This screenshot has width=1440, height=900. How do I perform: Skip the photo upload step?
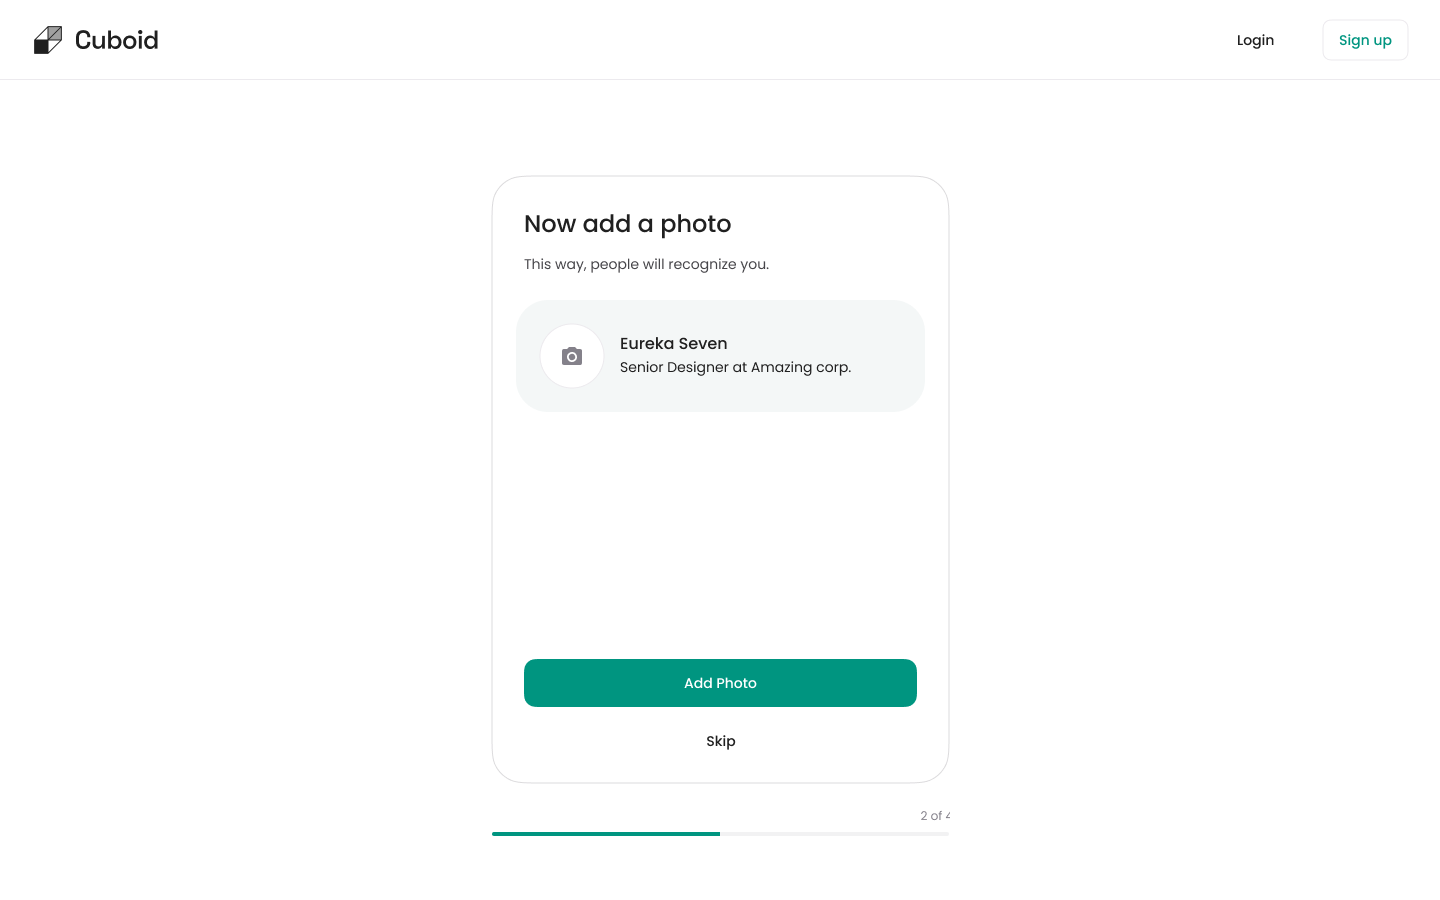click(x=720, y=741)
